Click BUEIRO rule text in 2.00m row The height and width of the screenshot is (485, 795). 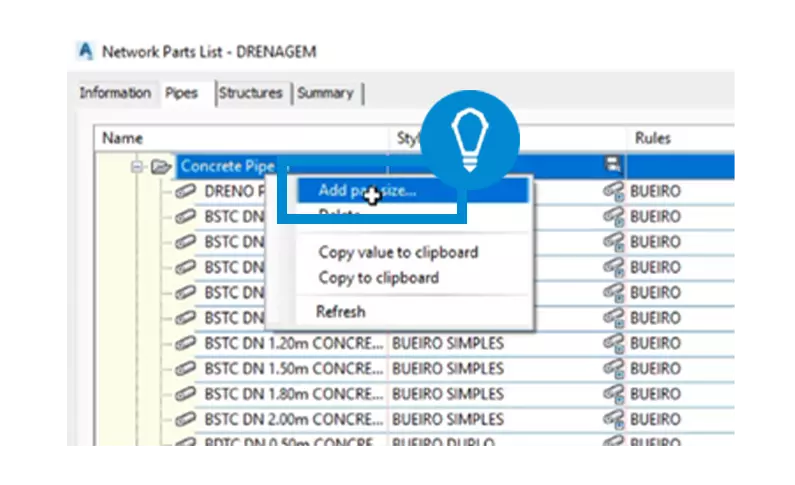(655, 419)
